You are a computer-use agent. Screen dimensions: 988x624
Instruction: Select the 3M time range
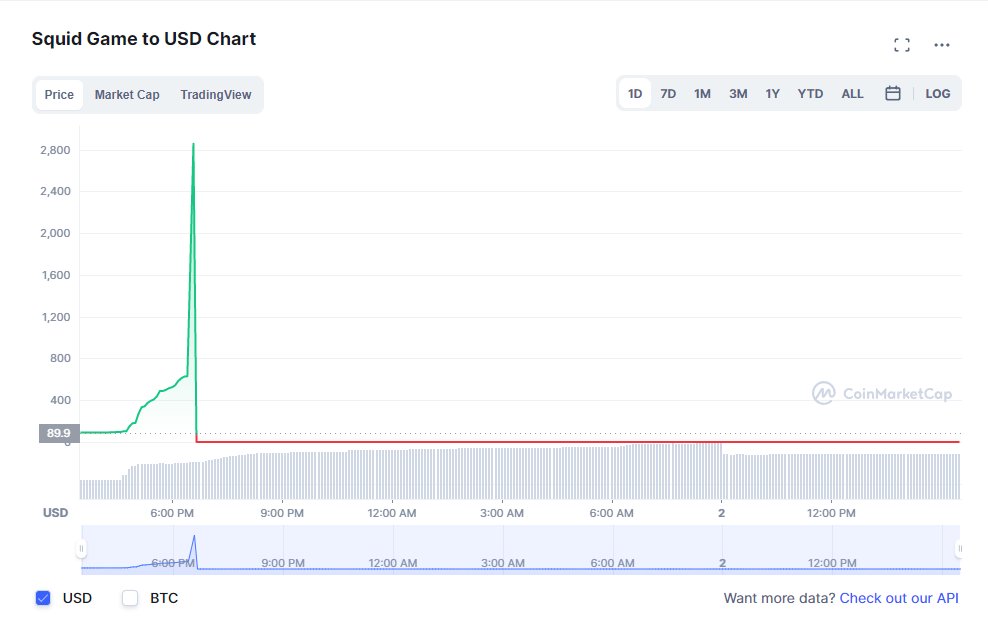pos(738,94)
